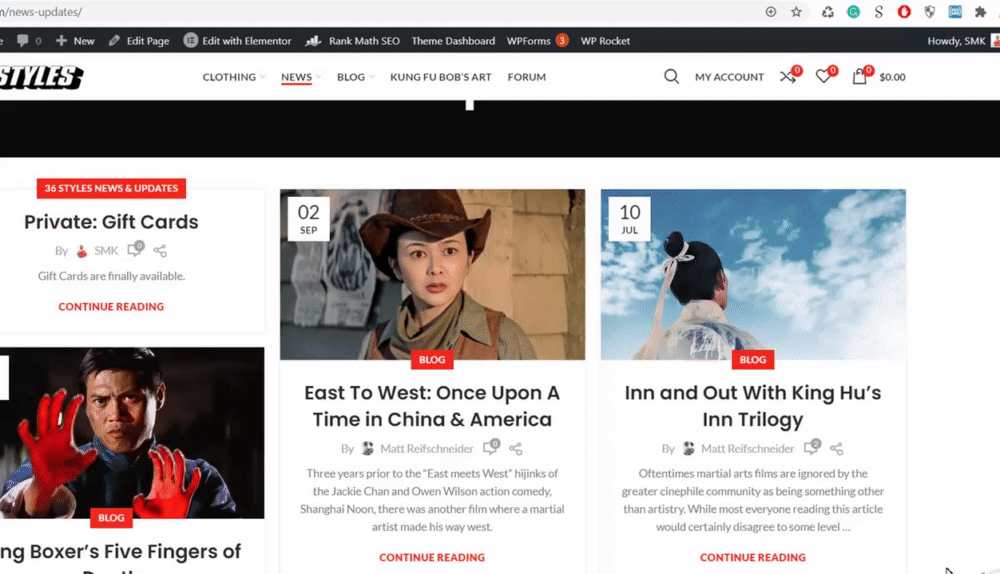The height and width of the screenshot is (574, 1000).
Task: Click 36 STYLES NEWS & UPDATES category badge
Action: coord(111,188)
